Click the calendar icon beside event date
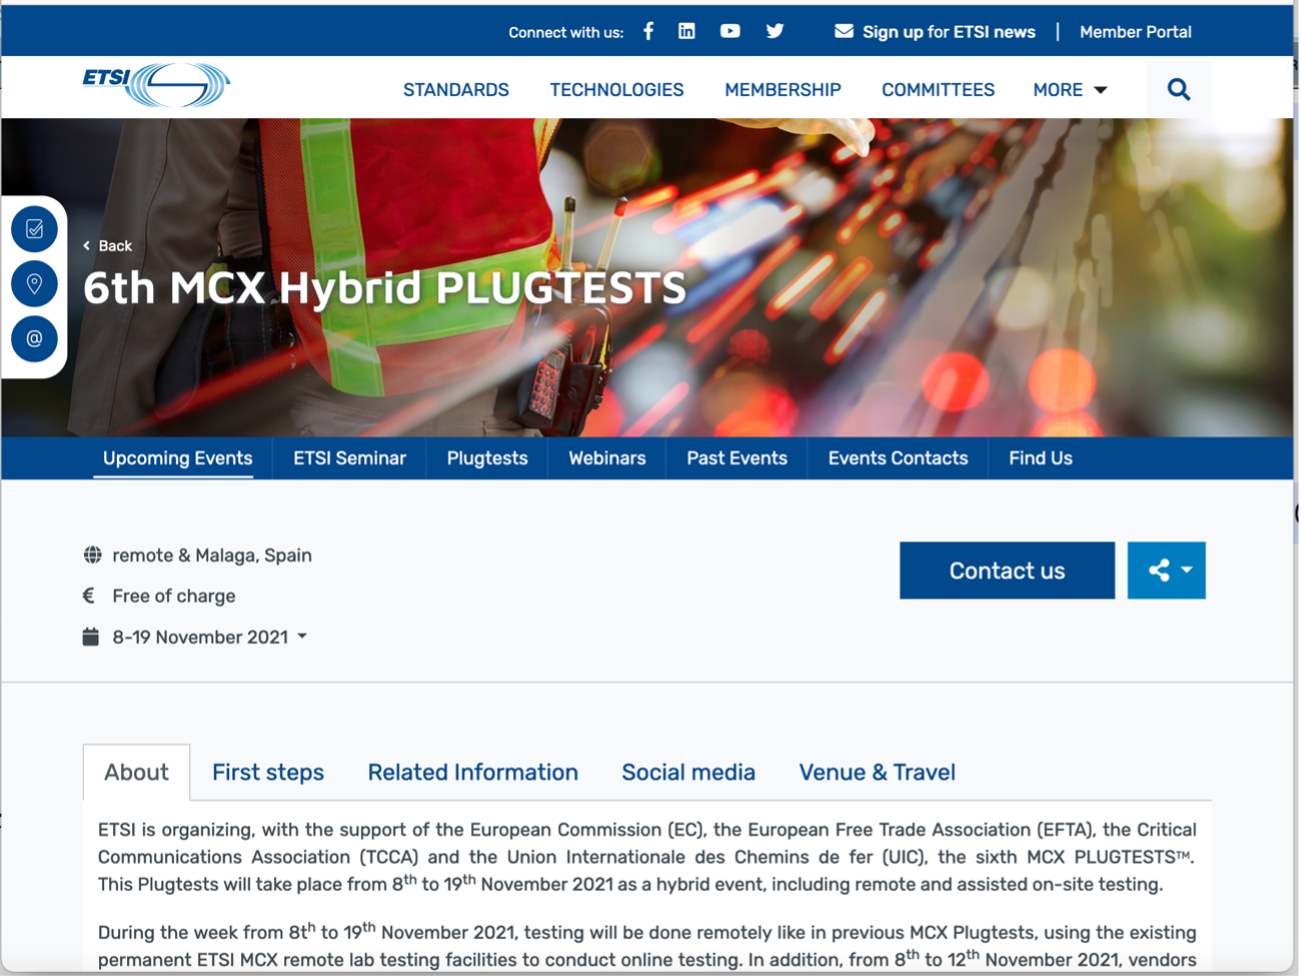 pos(91,637)
